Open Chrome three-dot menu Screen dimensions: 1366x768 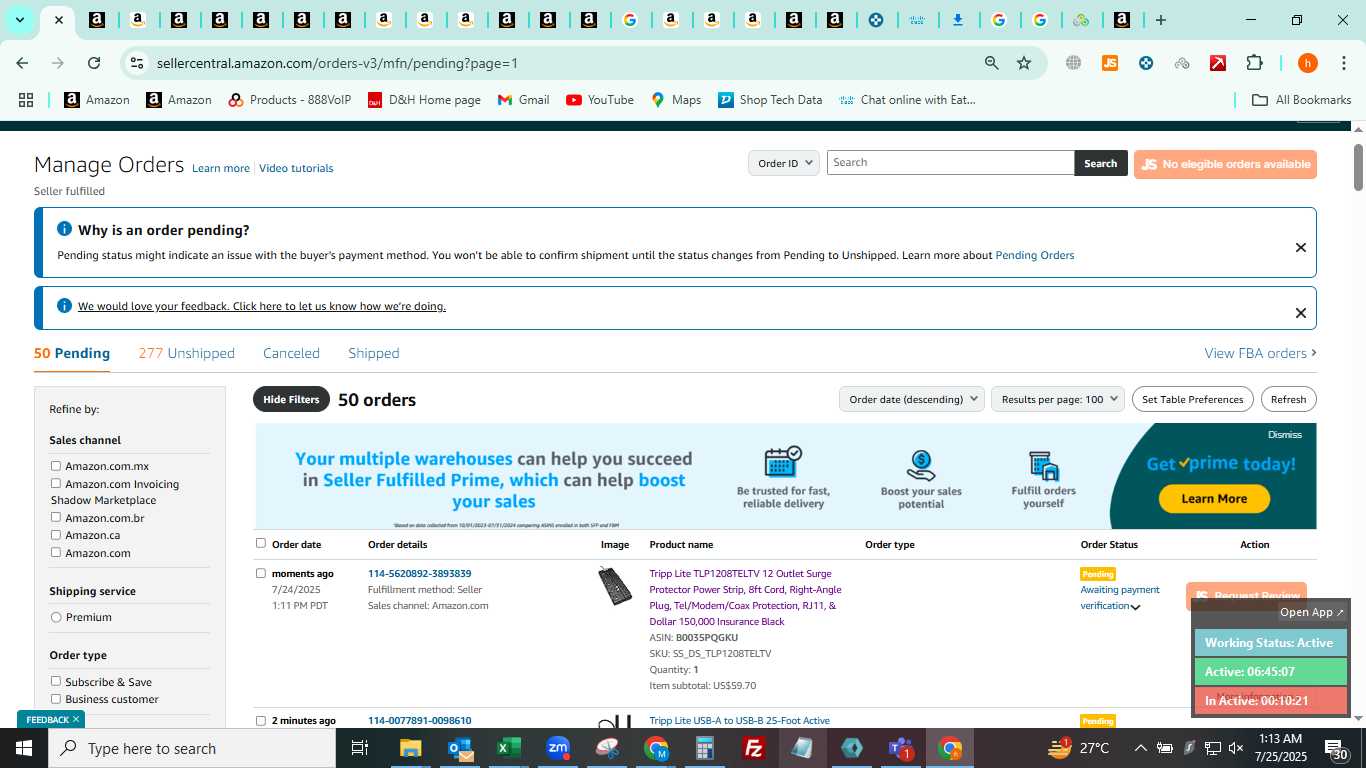tap(1343, 63)
